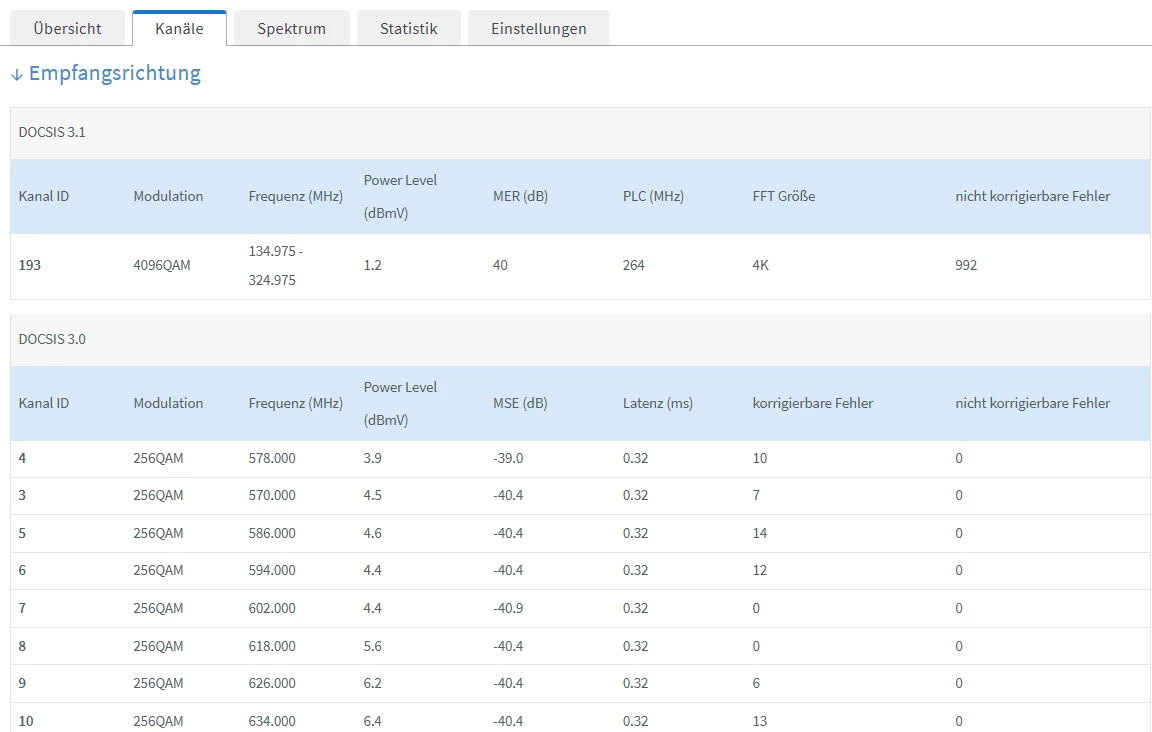Click the DOCSIS 3.0 section header
Screen dimensions: 1152x732
coord(52,339)
